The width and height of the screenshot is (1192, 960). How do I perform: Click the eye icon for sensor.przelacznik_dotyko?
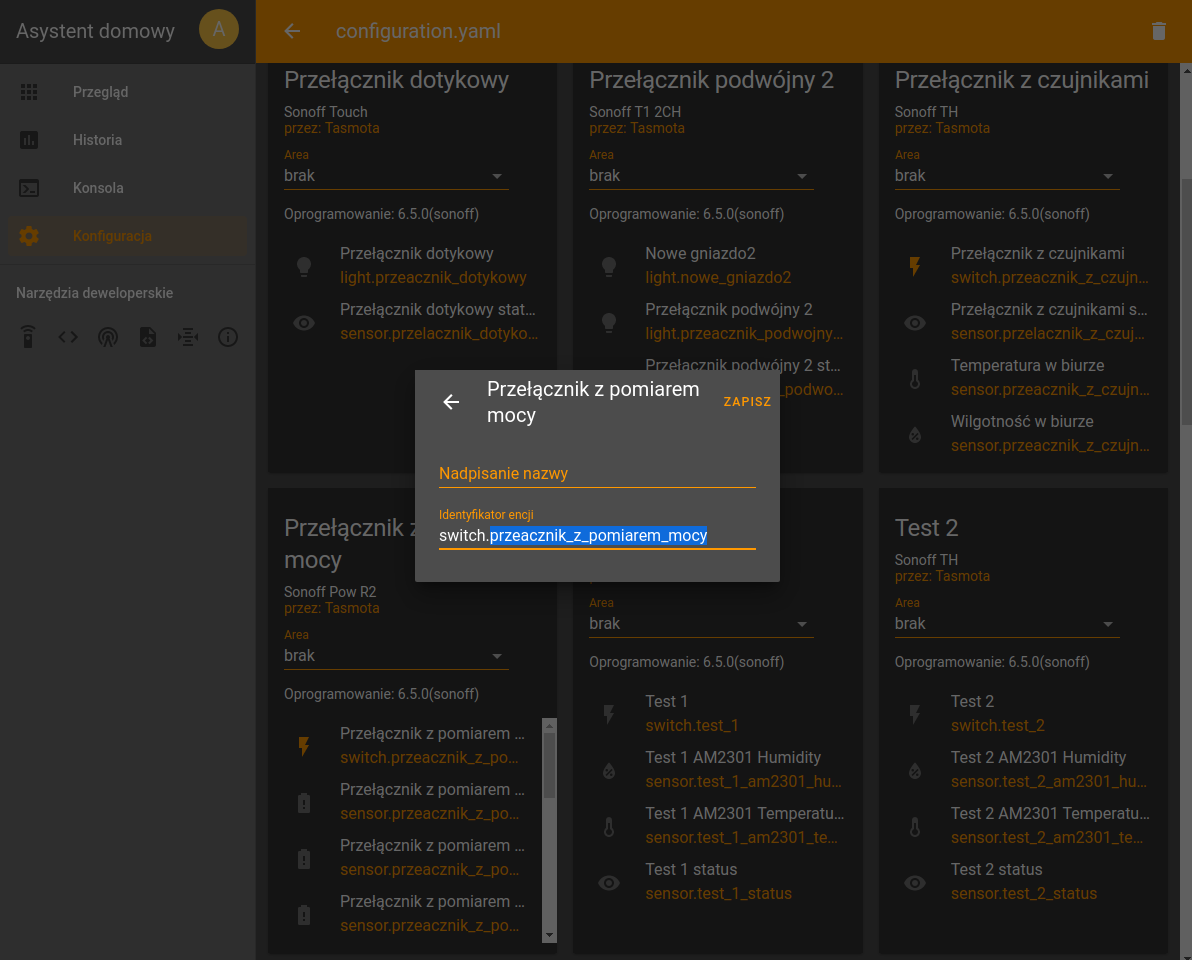pyautogui.click(x=304, y=322)
